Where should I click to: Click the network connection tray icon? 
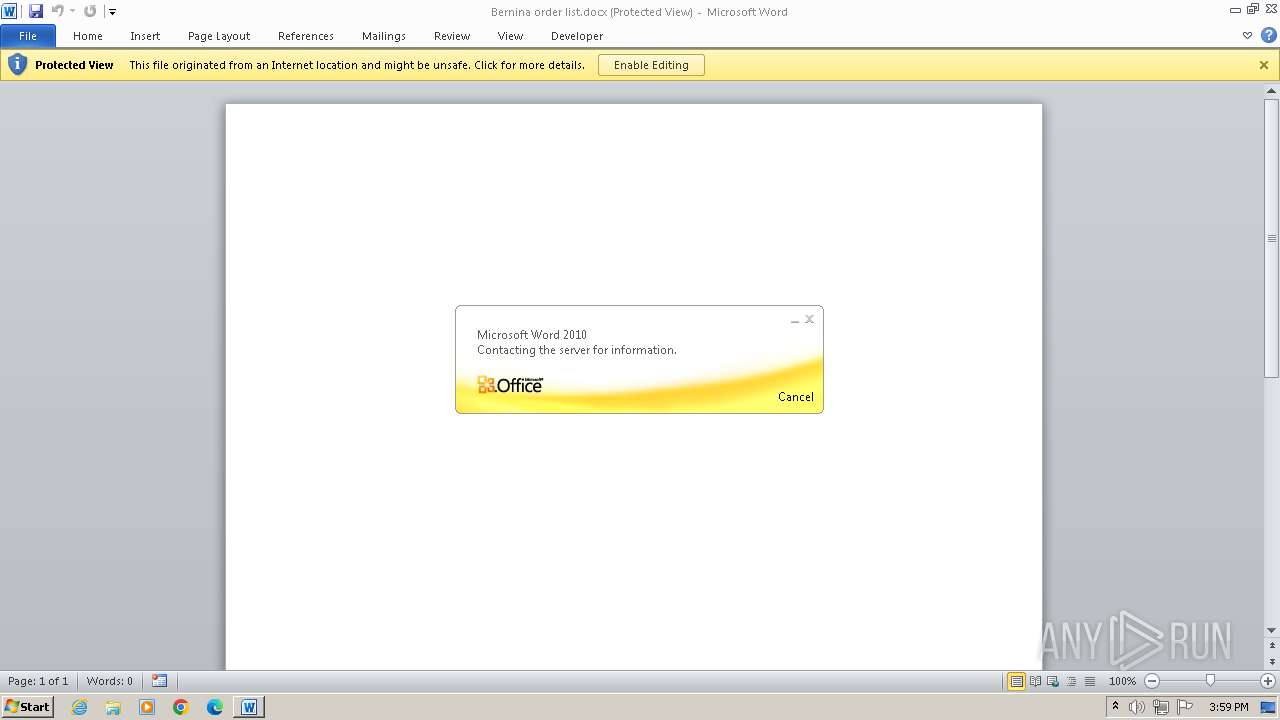coord(1161,707)
